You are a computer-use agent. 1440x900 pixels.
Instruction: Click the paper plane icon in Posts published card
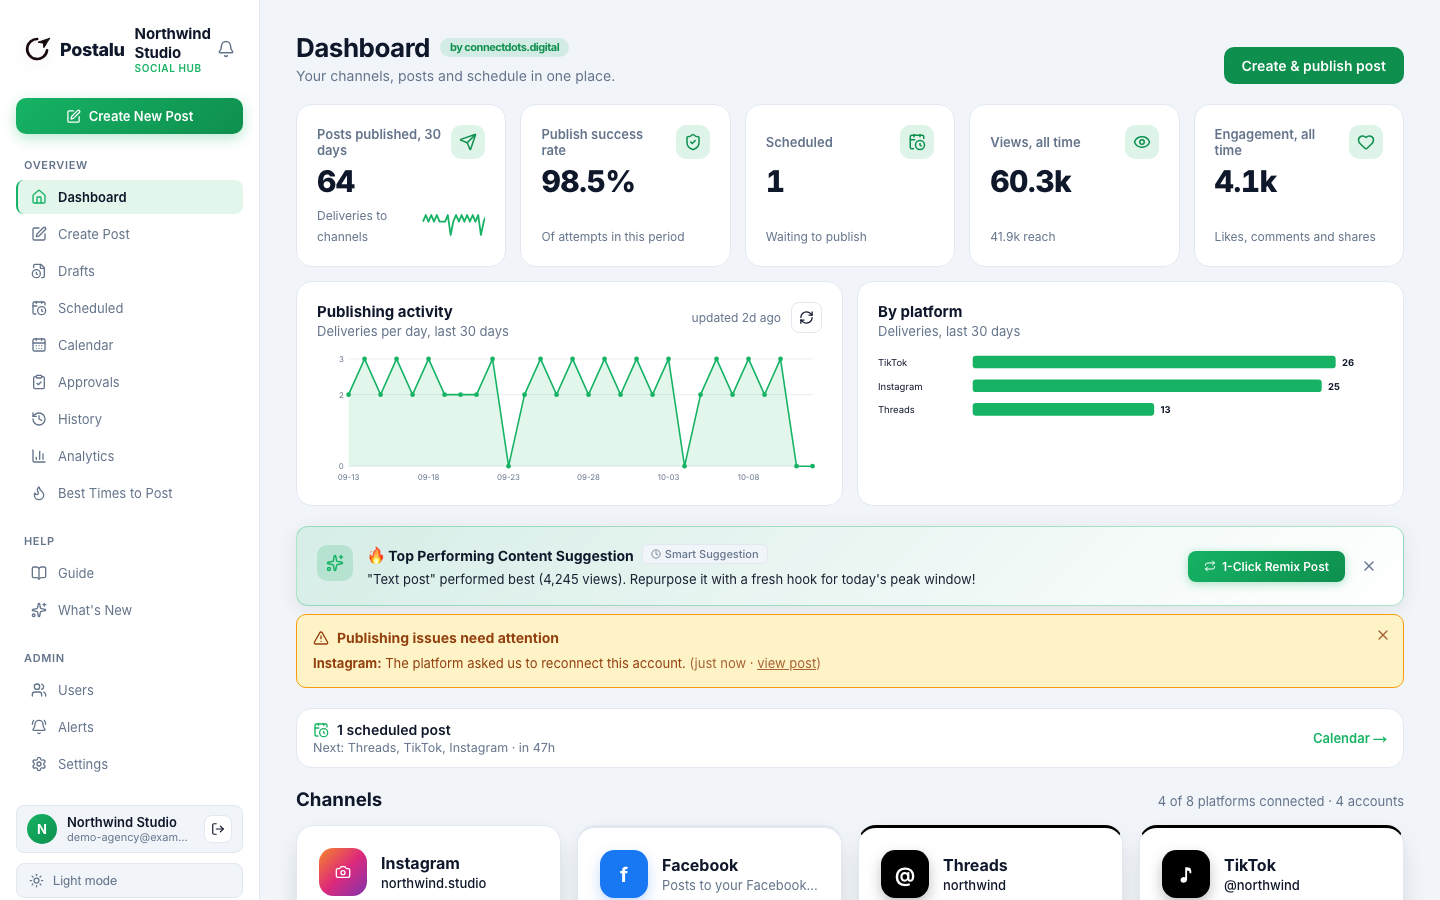coord(468,142)
